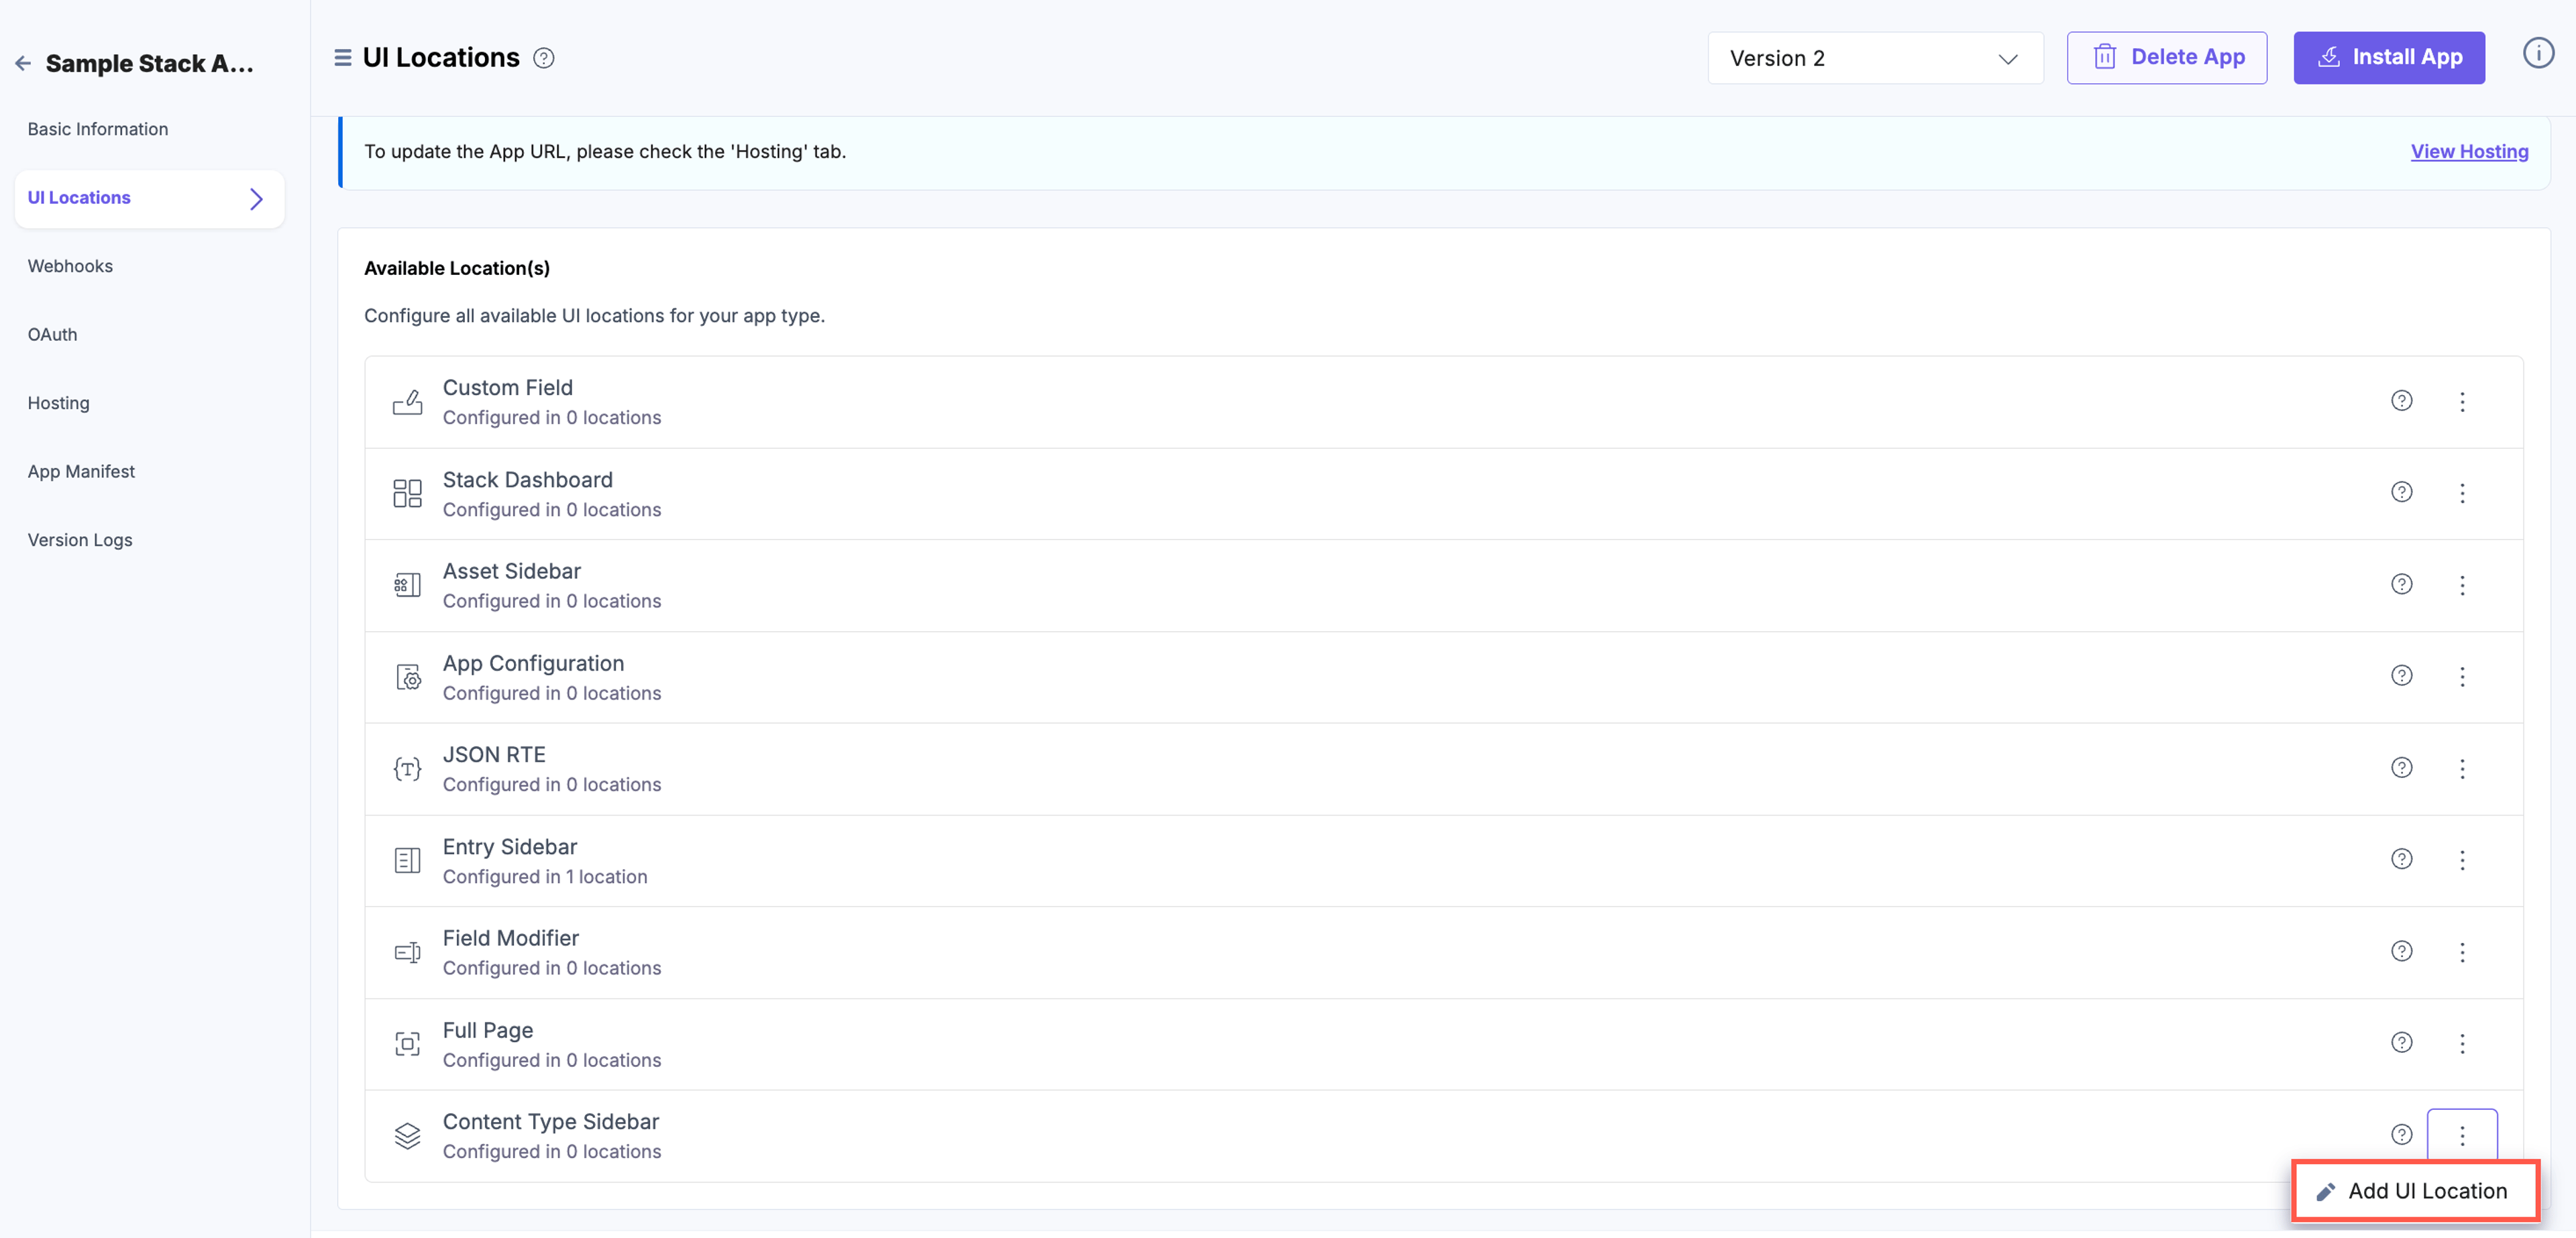
Task: Click the info icon in top right corner
Action: 2538,53
